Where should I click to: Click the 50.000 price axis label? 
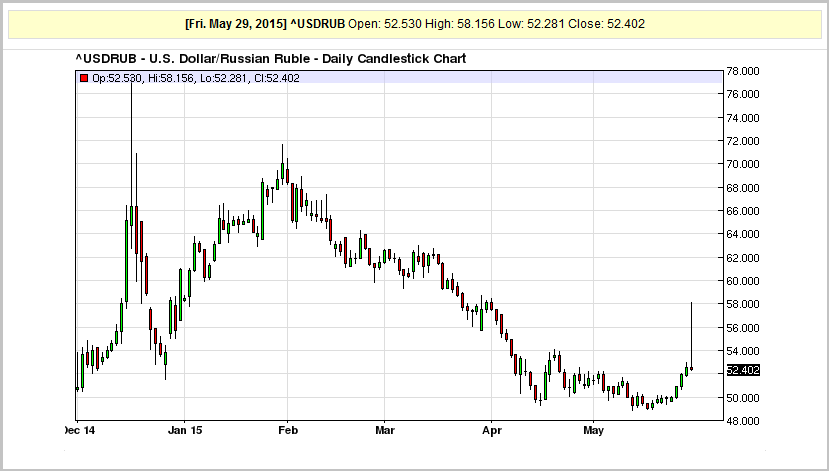pyautogui.click(x=743, y=398)
